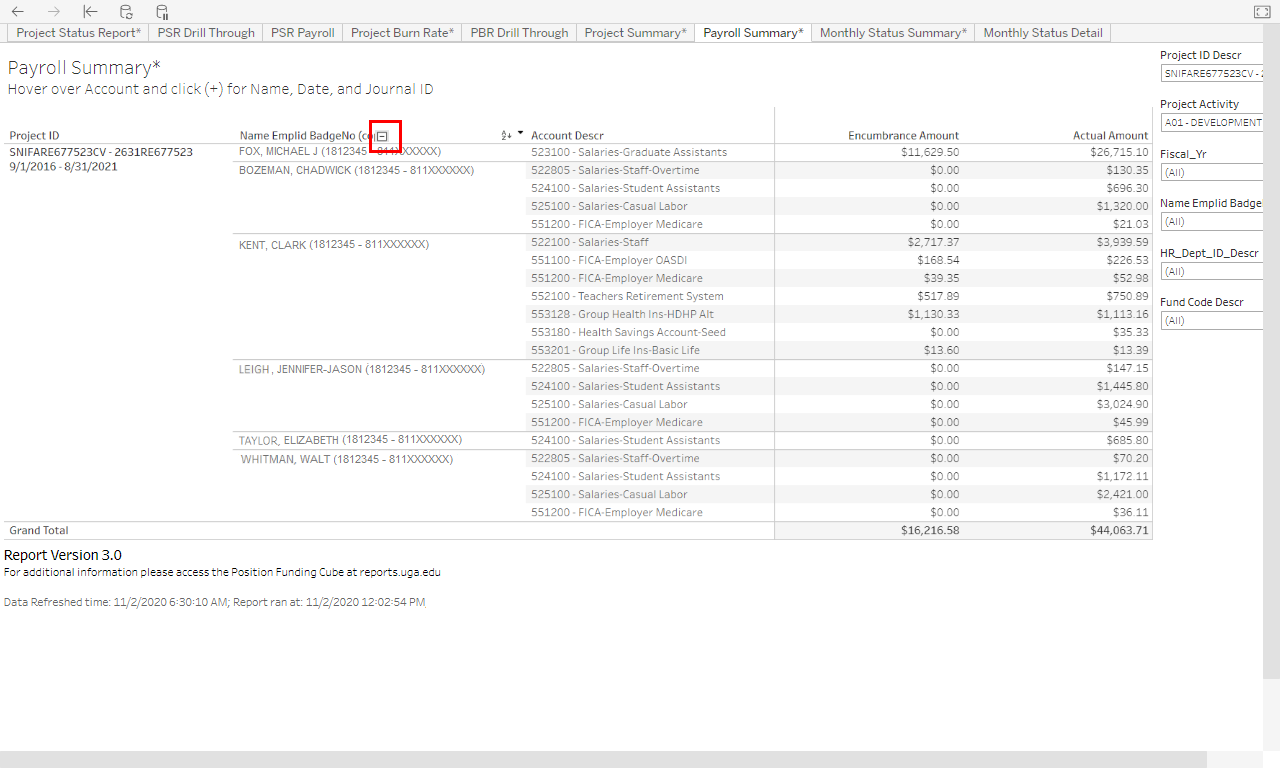Click the $3,939.59 actual amount
This screenshot has width=1280, height=768.
(x=1122, y=242)
